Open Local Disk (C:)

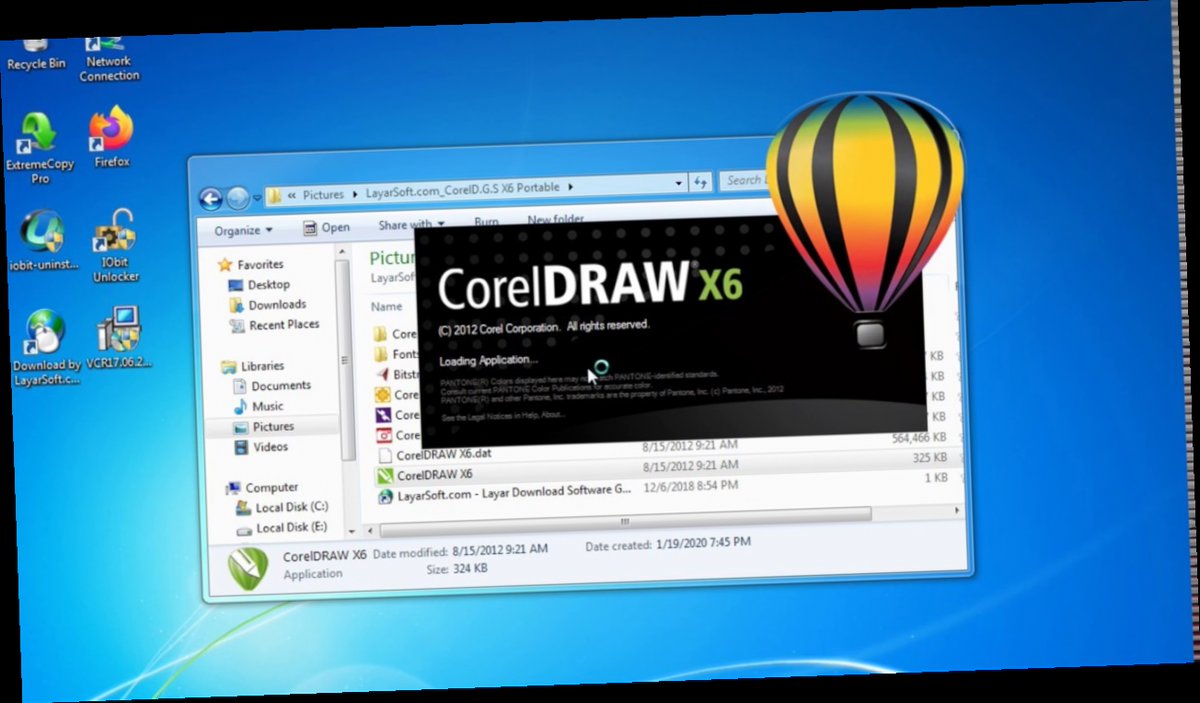(x=282, y=508)
